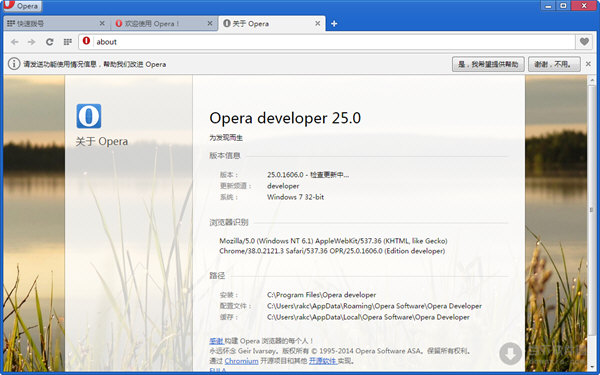Switch to the 快速拨号 tab
600x375 pixels.
pyautogui.click(x=56, y=23)
